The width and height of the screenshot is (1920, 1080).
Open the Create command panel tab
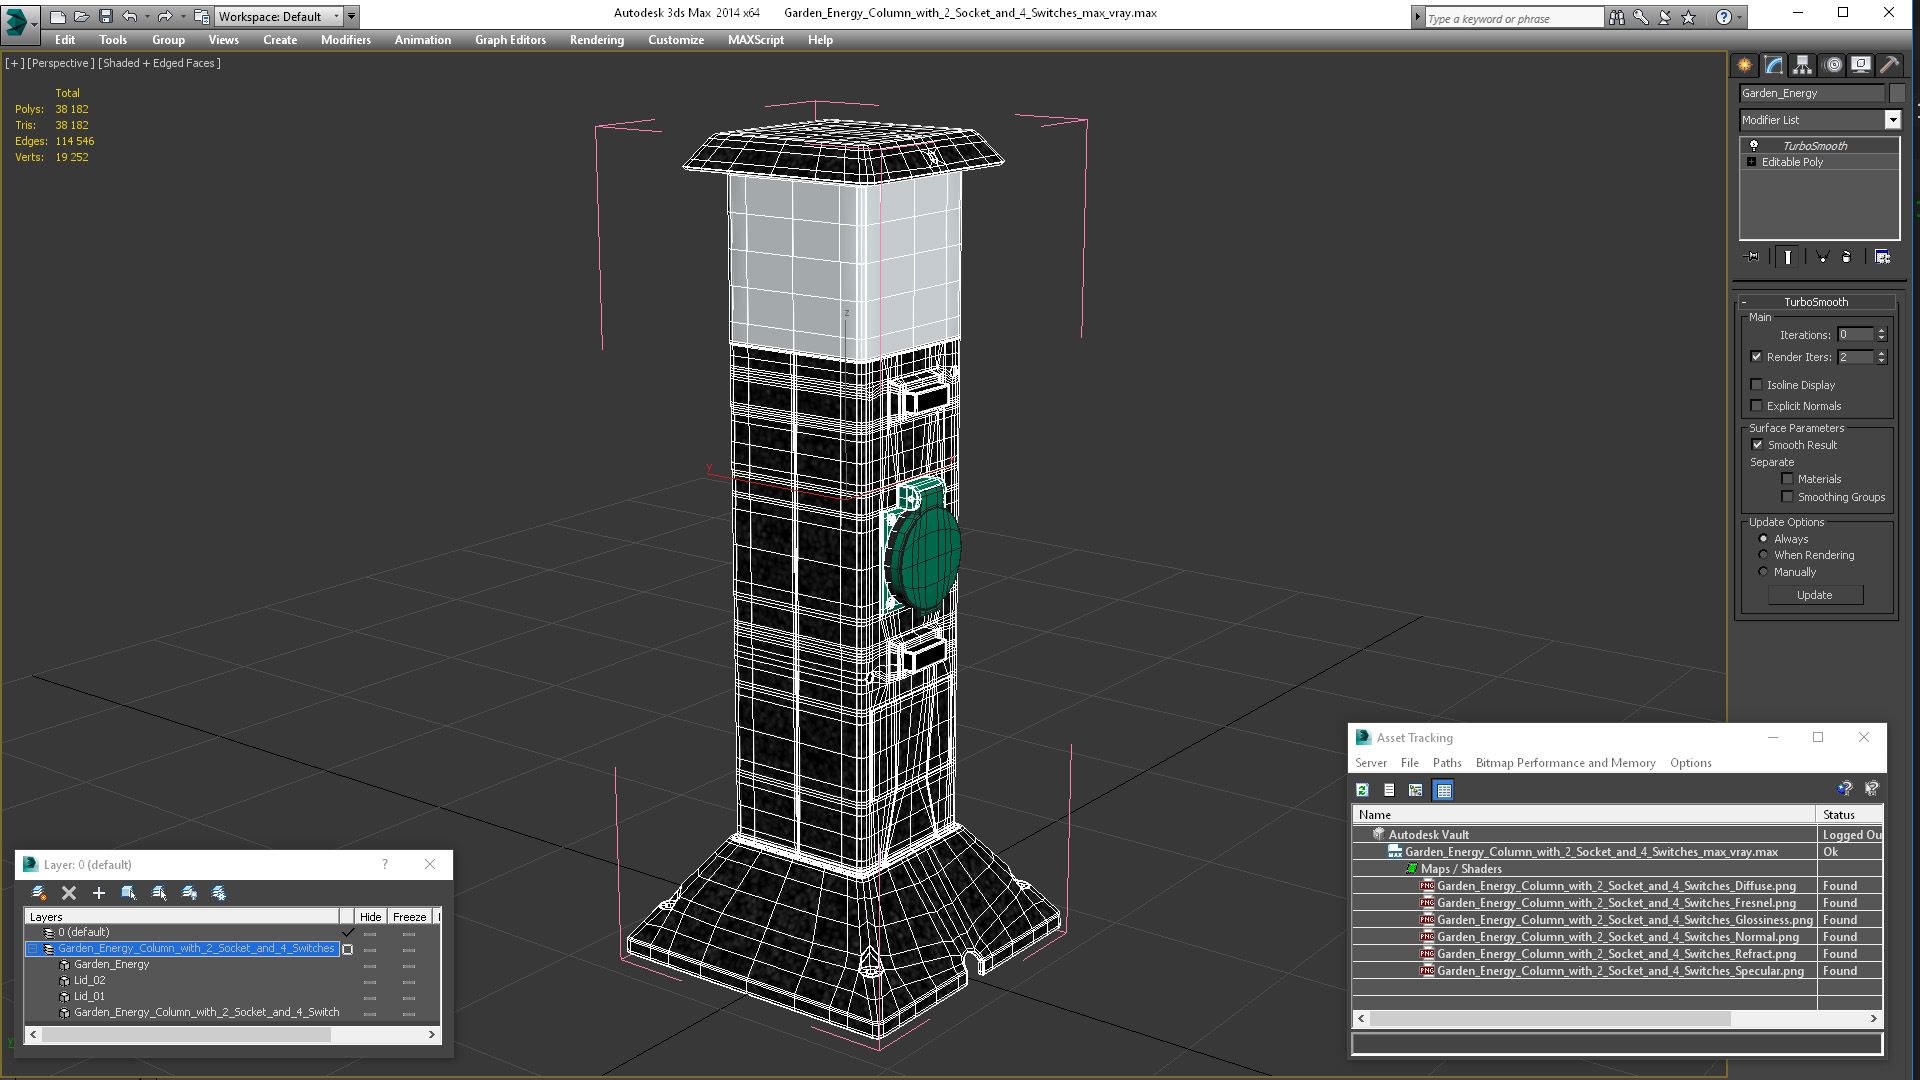(x=1744, y=65)
